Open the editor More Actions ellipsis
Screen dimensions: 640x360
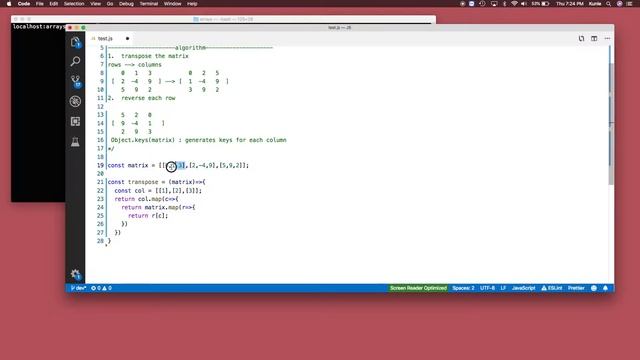point(607,38)
